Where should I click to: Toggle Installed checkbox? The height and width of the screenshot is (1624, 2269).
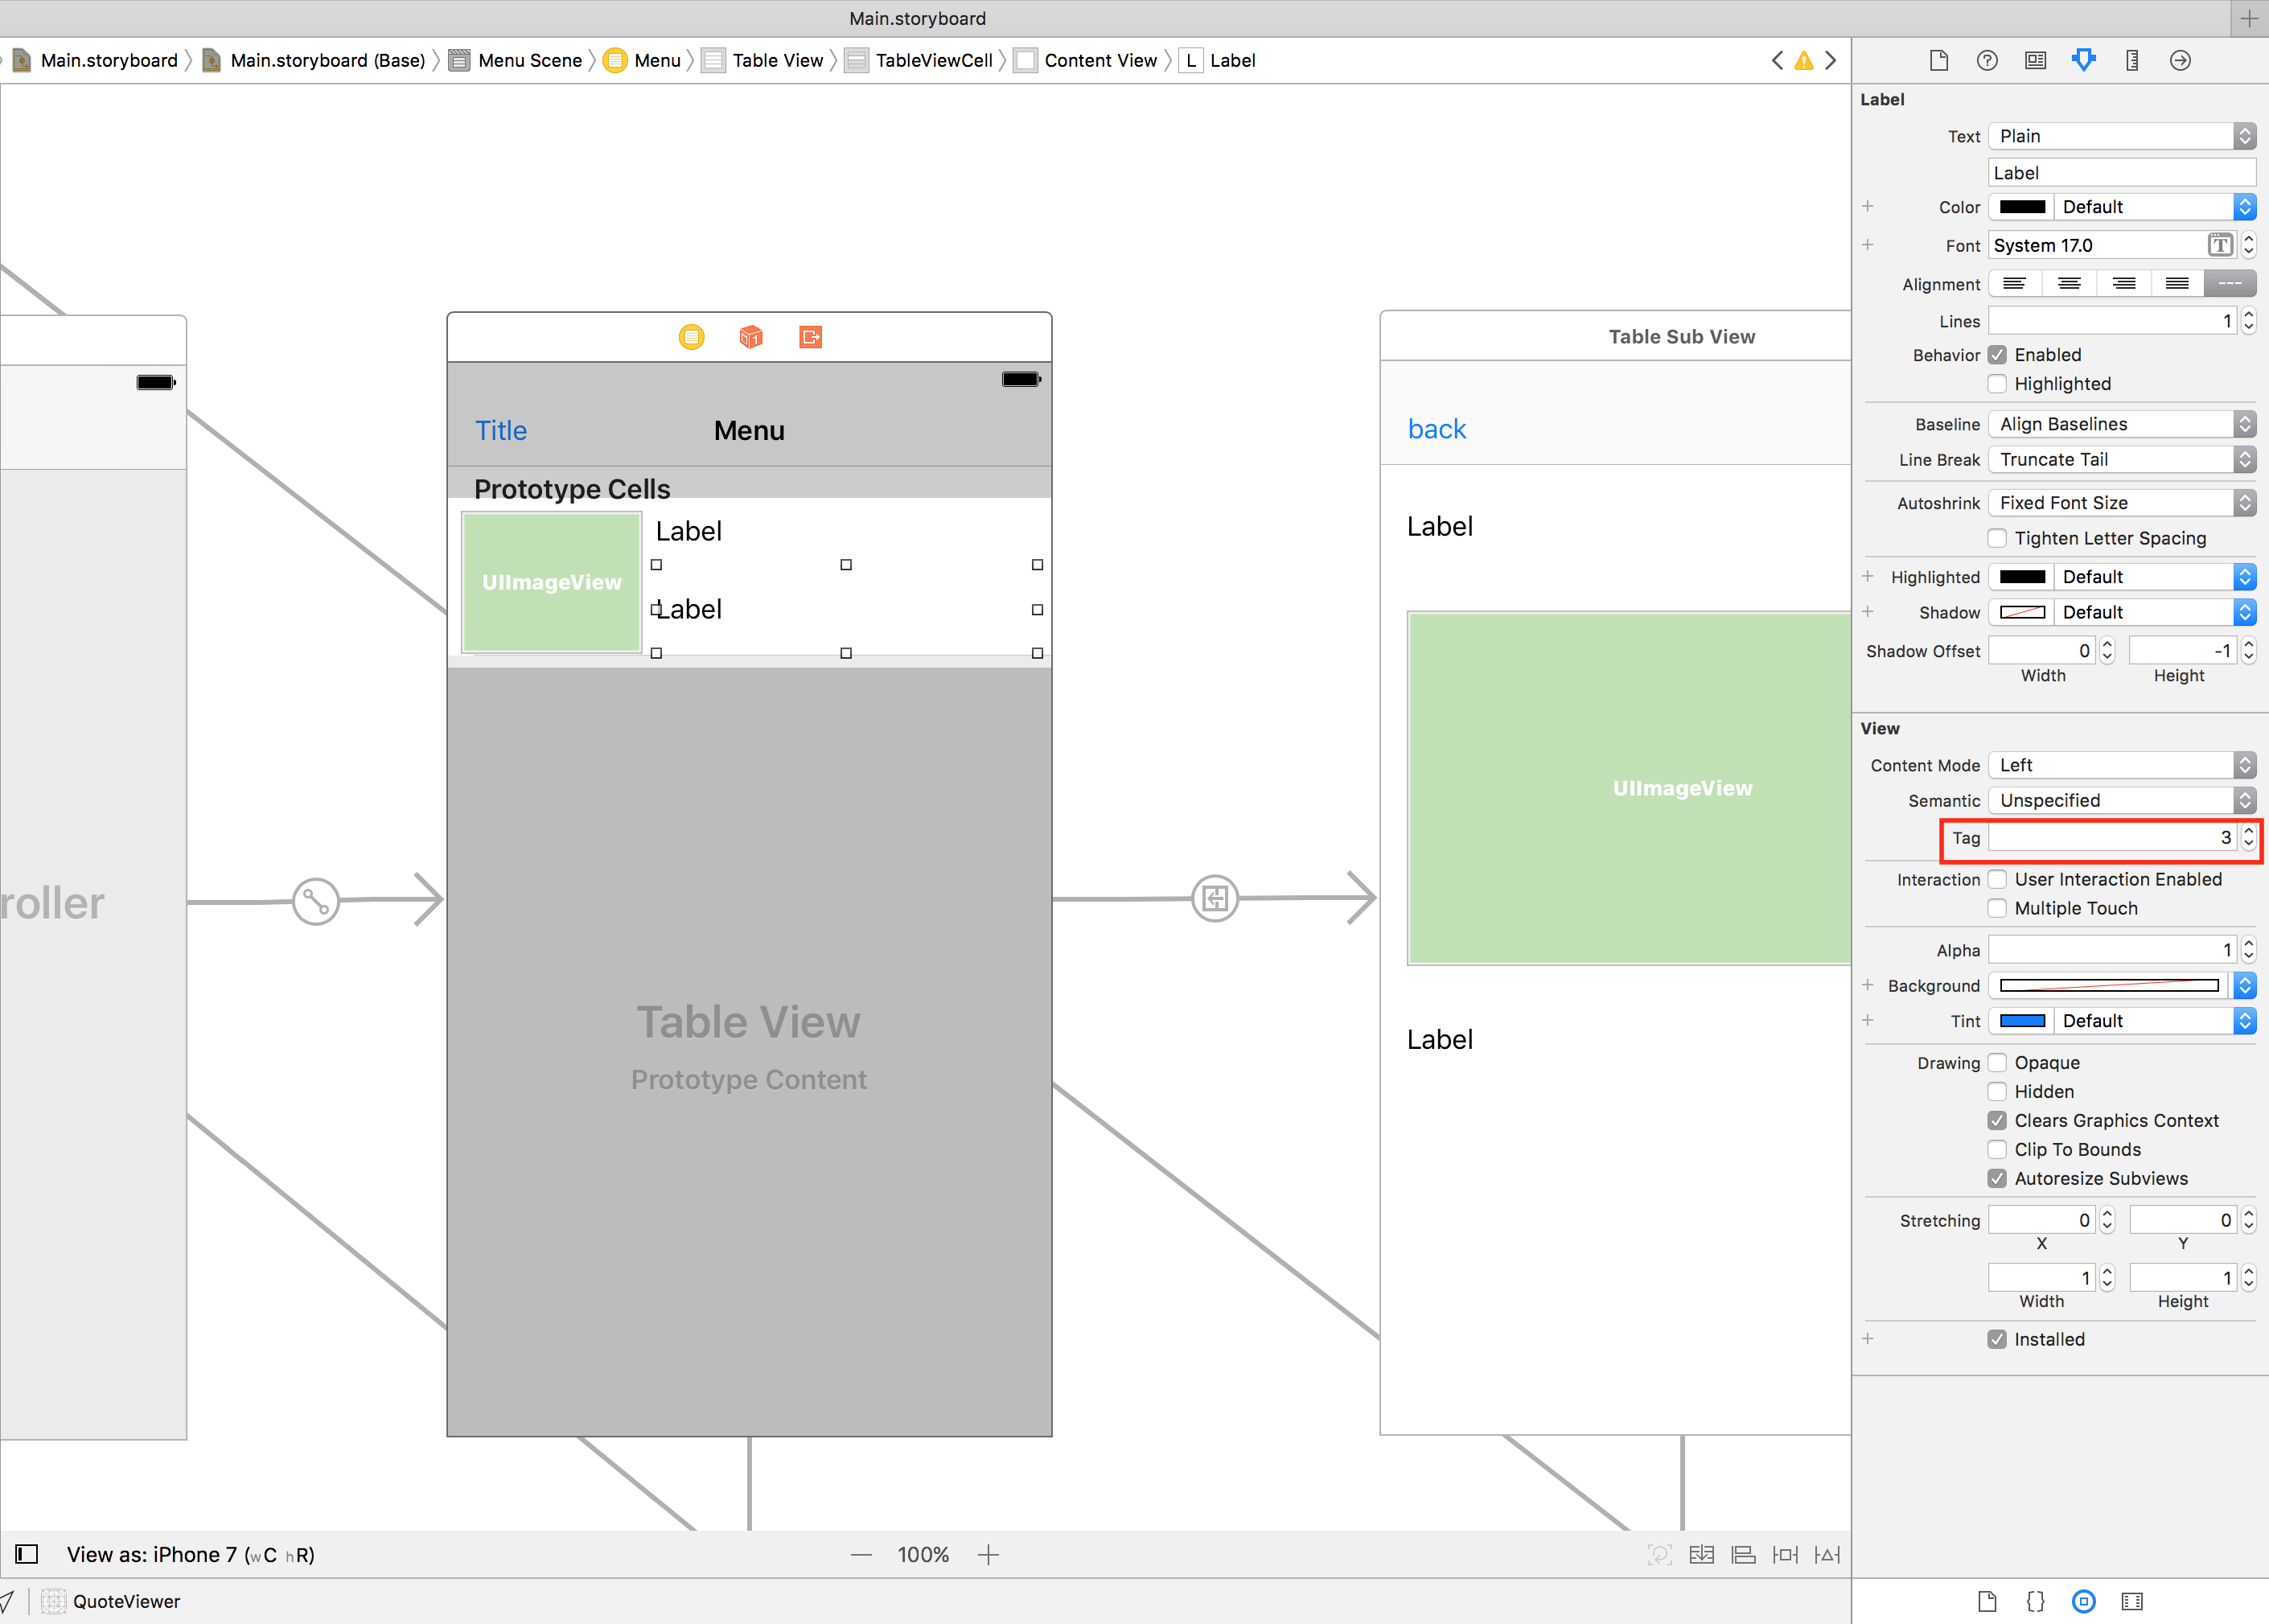pyautogui.click(x=1997, y=1339)
